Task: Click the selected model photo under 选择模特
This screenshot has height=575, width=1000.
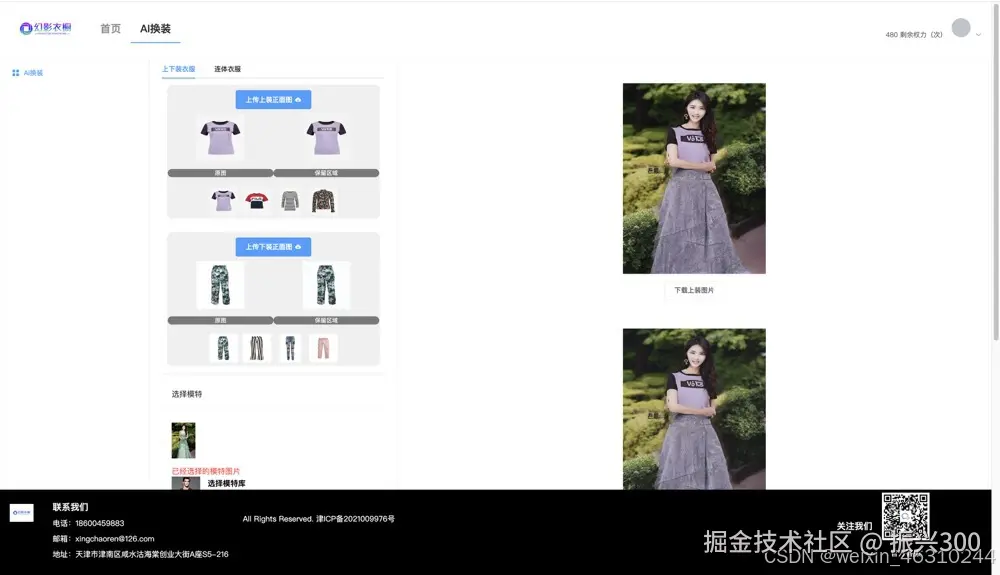Action: click(x=184, y=440)
